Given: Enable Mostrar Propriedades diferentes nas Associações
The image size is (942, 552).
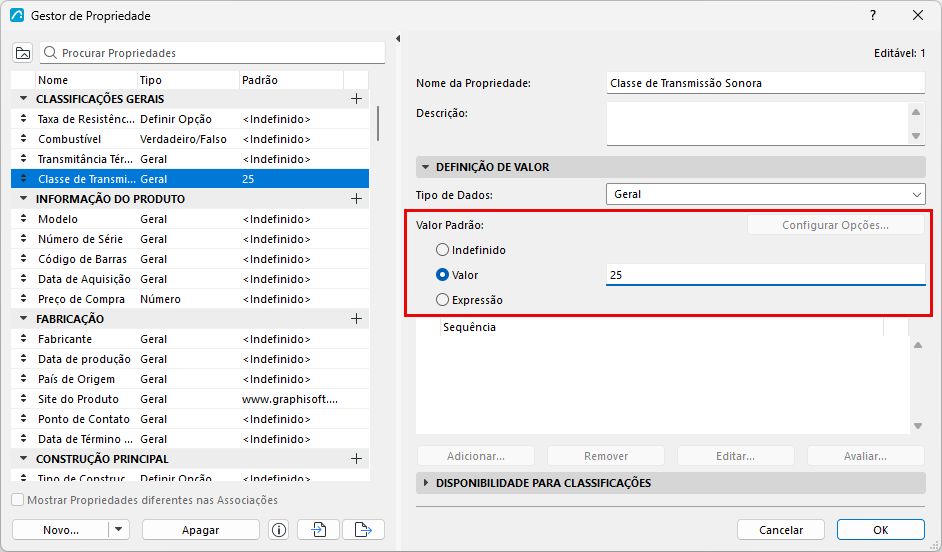Looking at the screenshot, I should click(18, 500).
